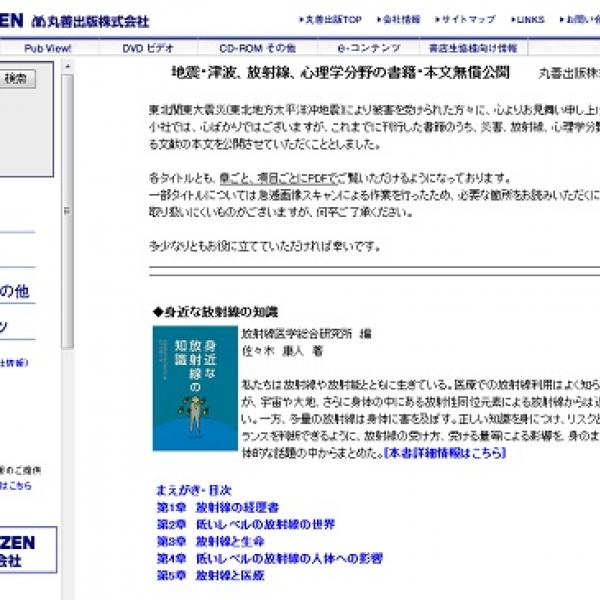Switch to the DVD ビデオ tab
This screenshot has width=600, height=600.
(148, 48)
